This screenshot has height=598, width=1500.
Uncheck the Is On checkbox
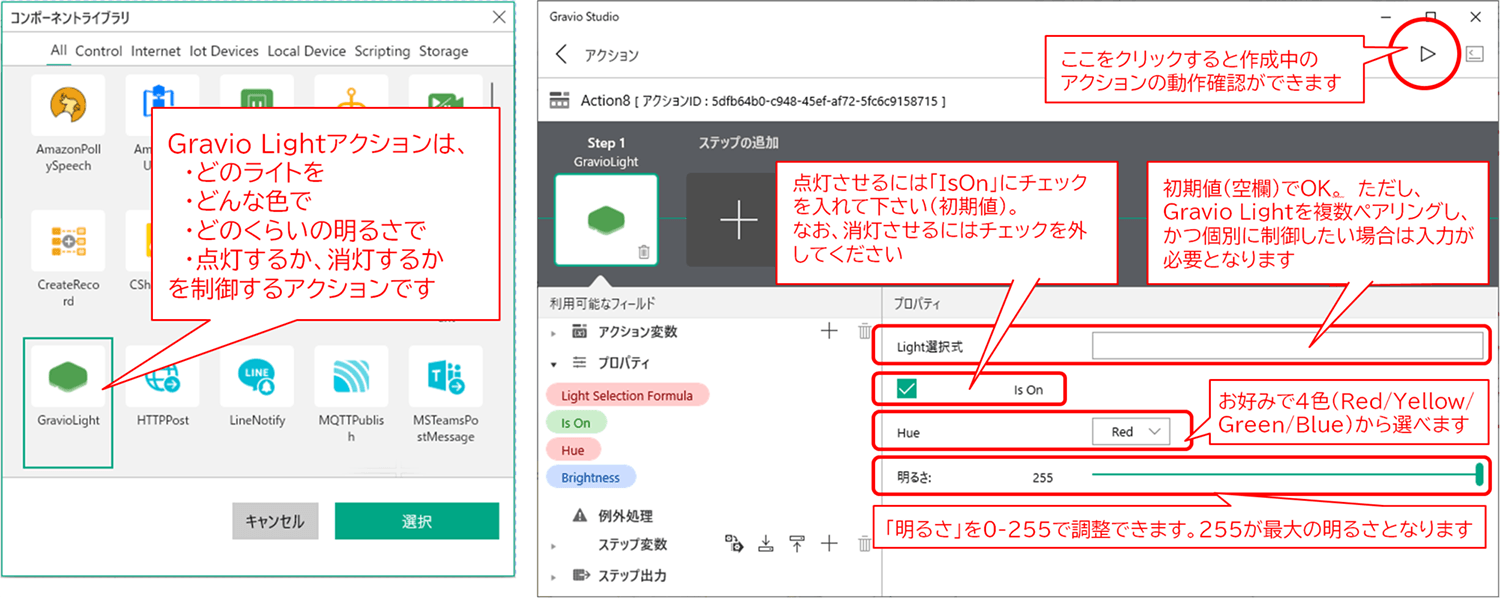[907, 389]
